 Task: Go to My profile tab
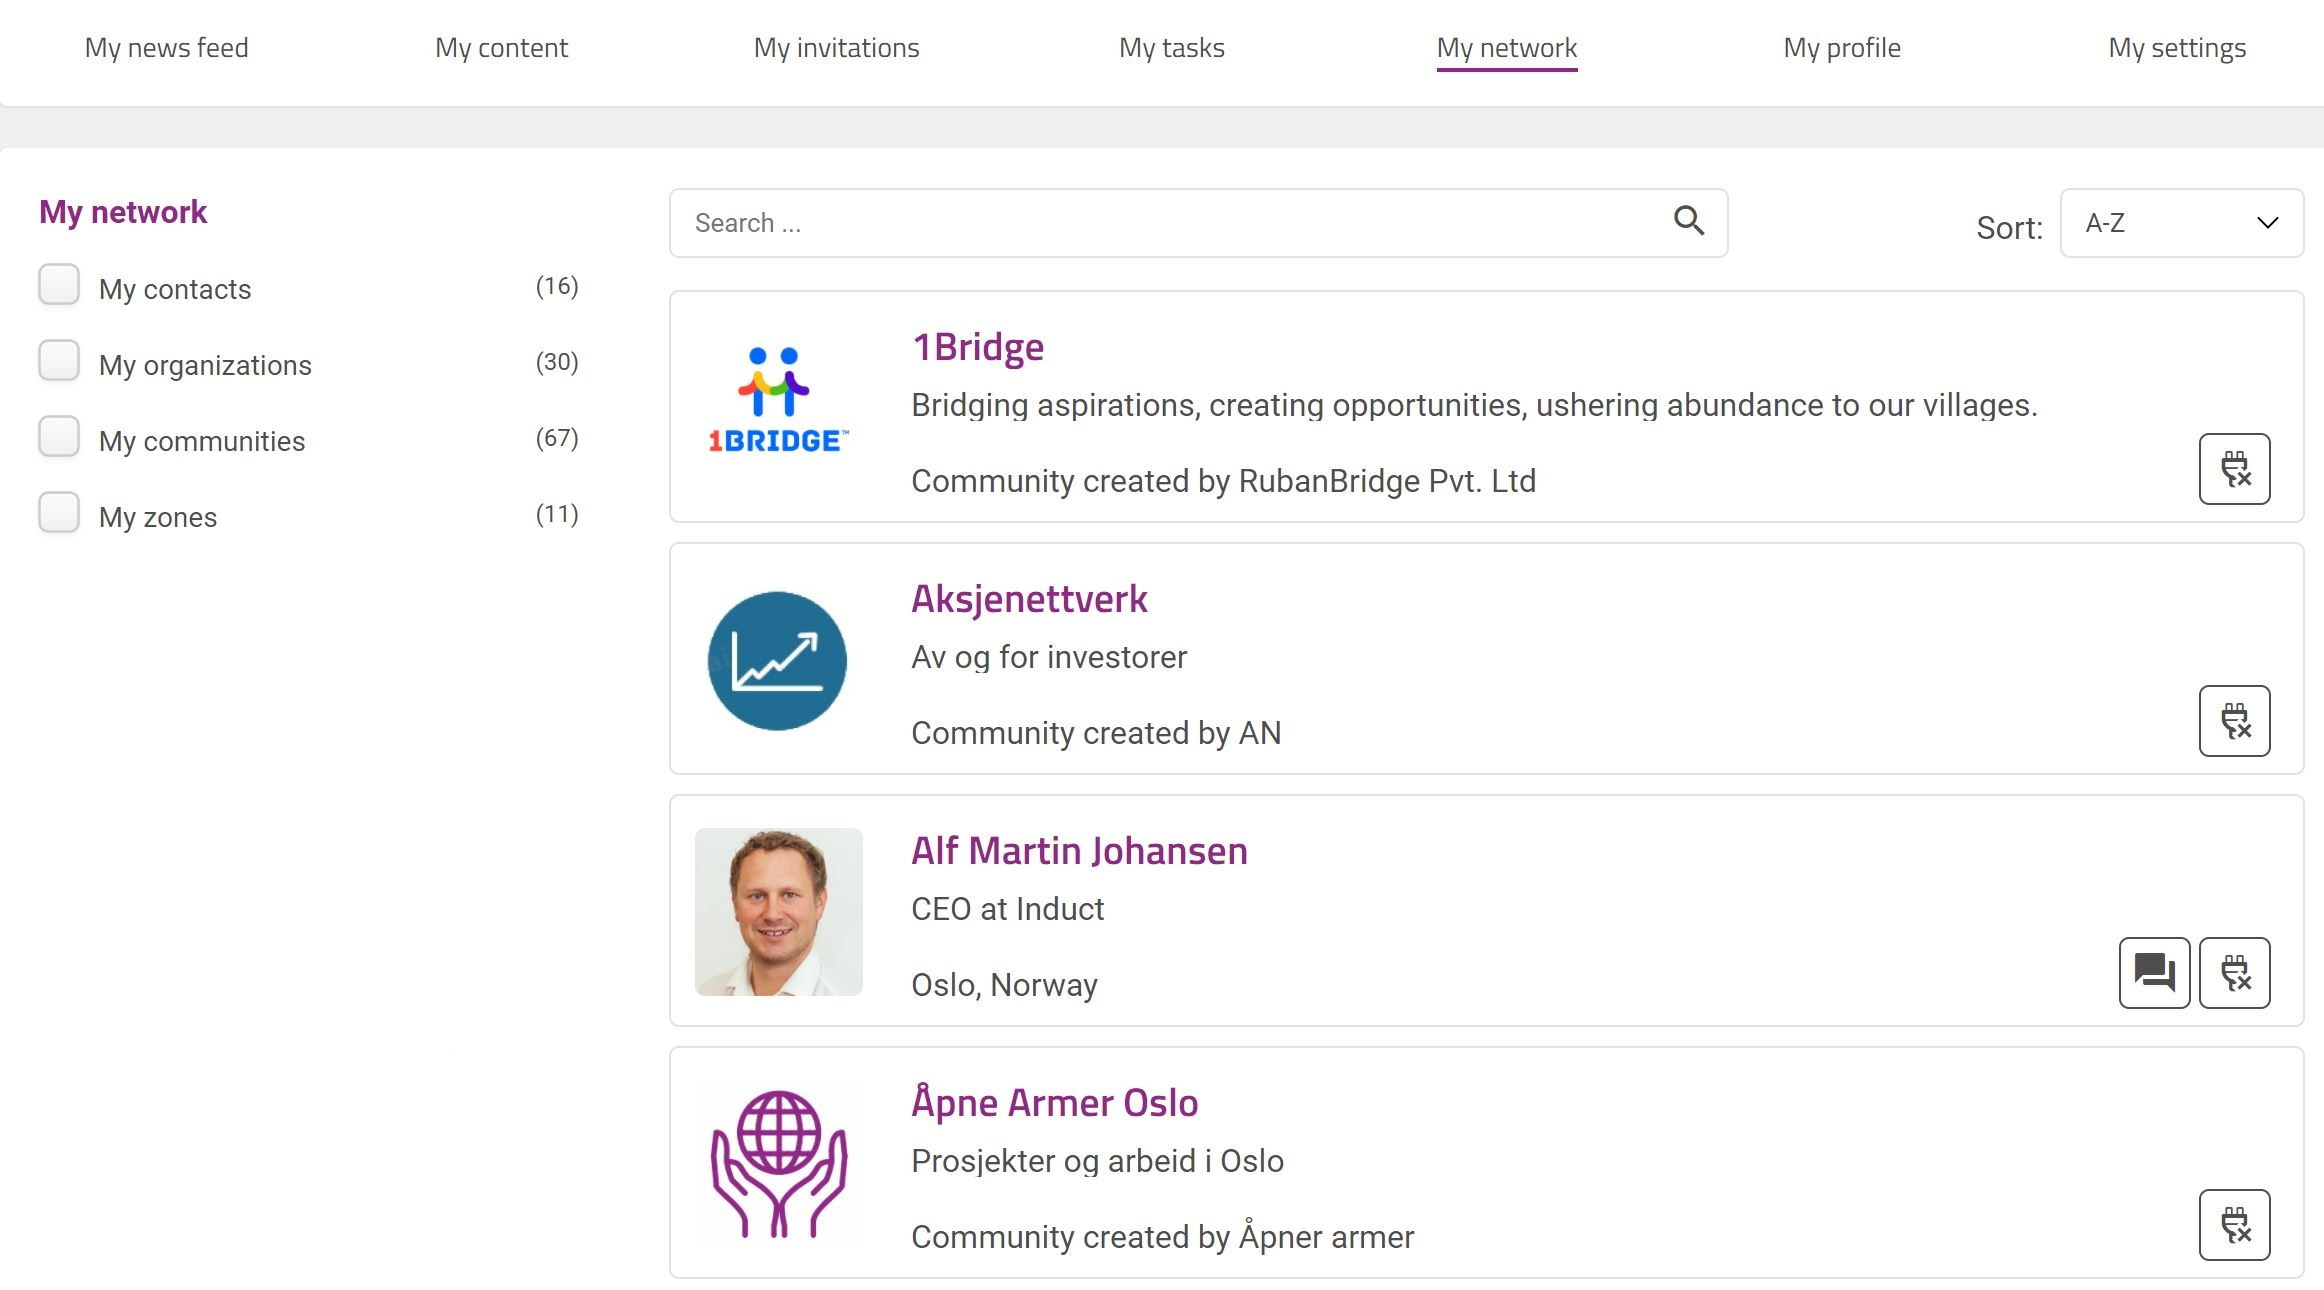[x=1842, y=48]
